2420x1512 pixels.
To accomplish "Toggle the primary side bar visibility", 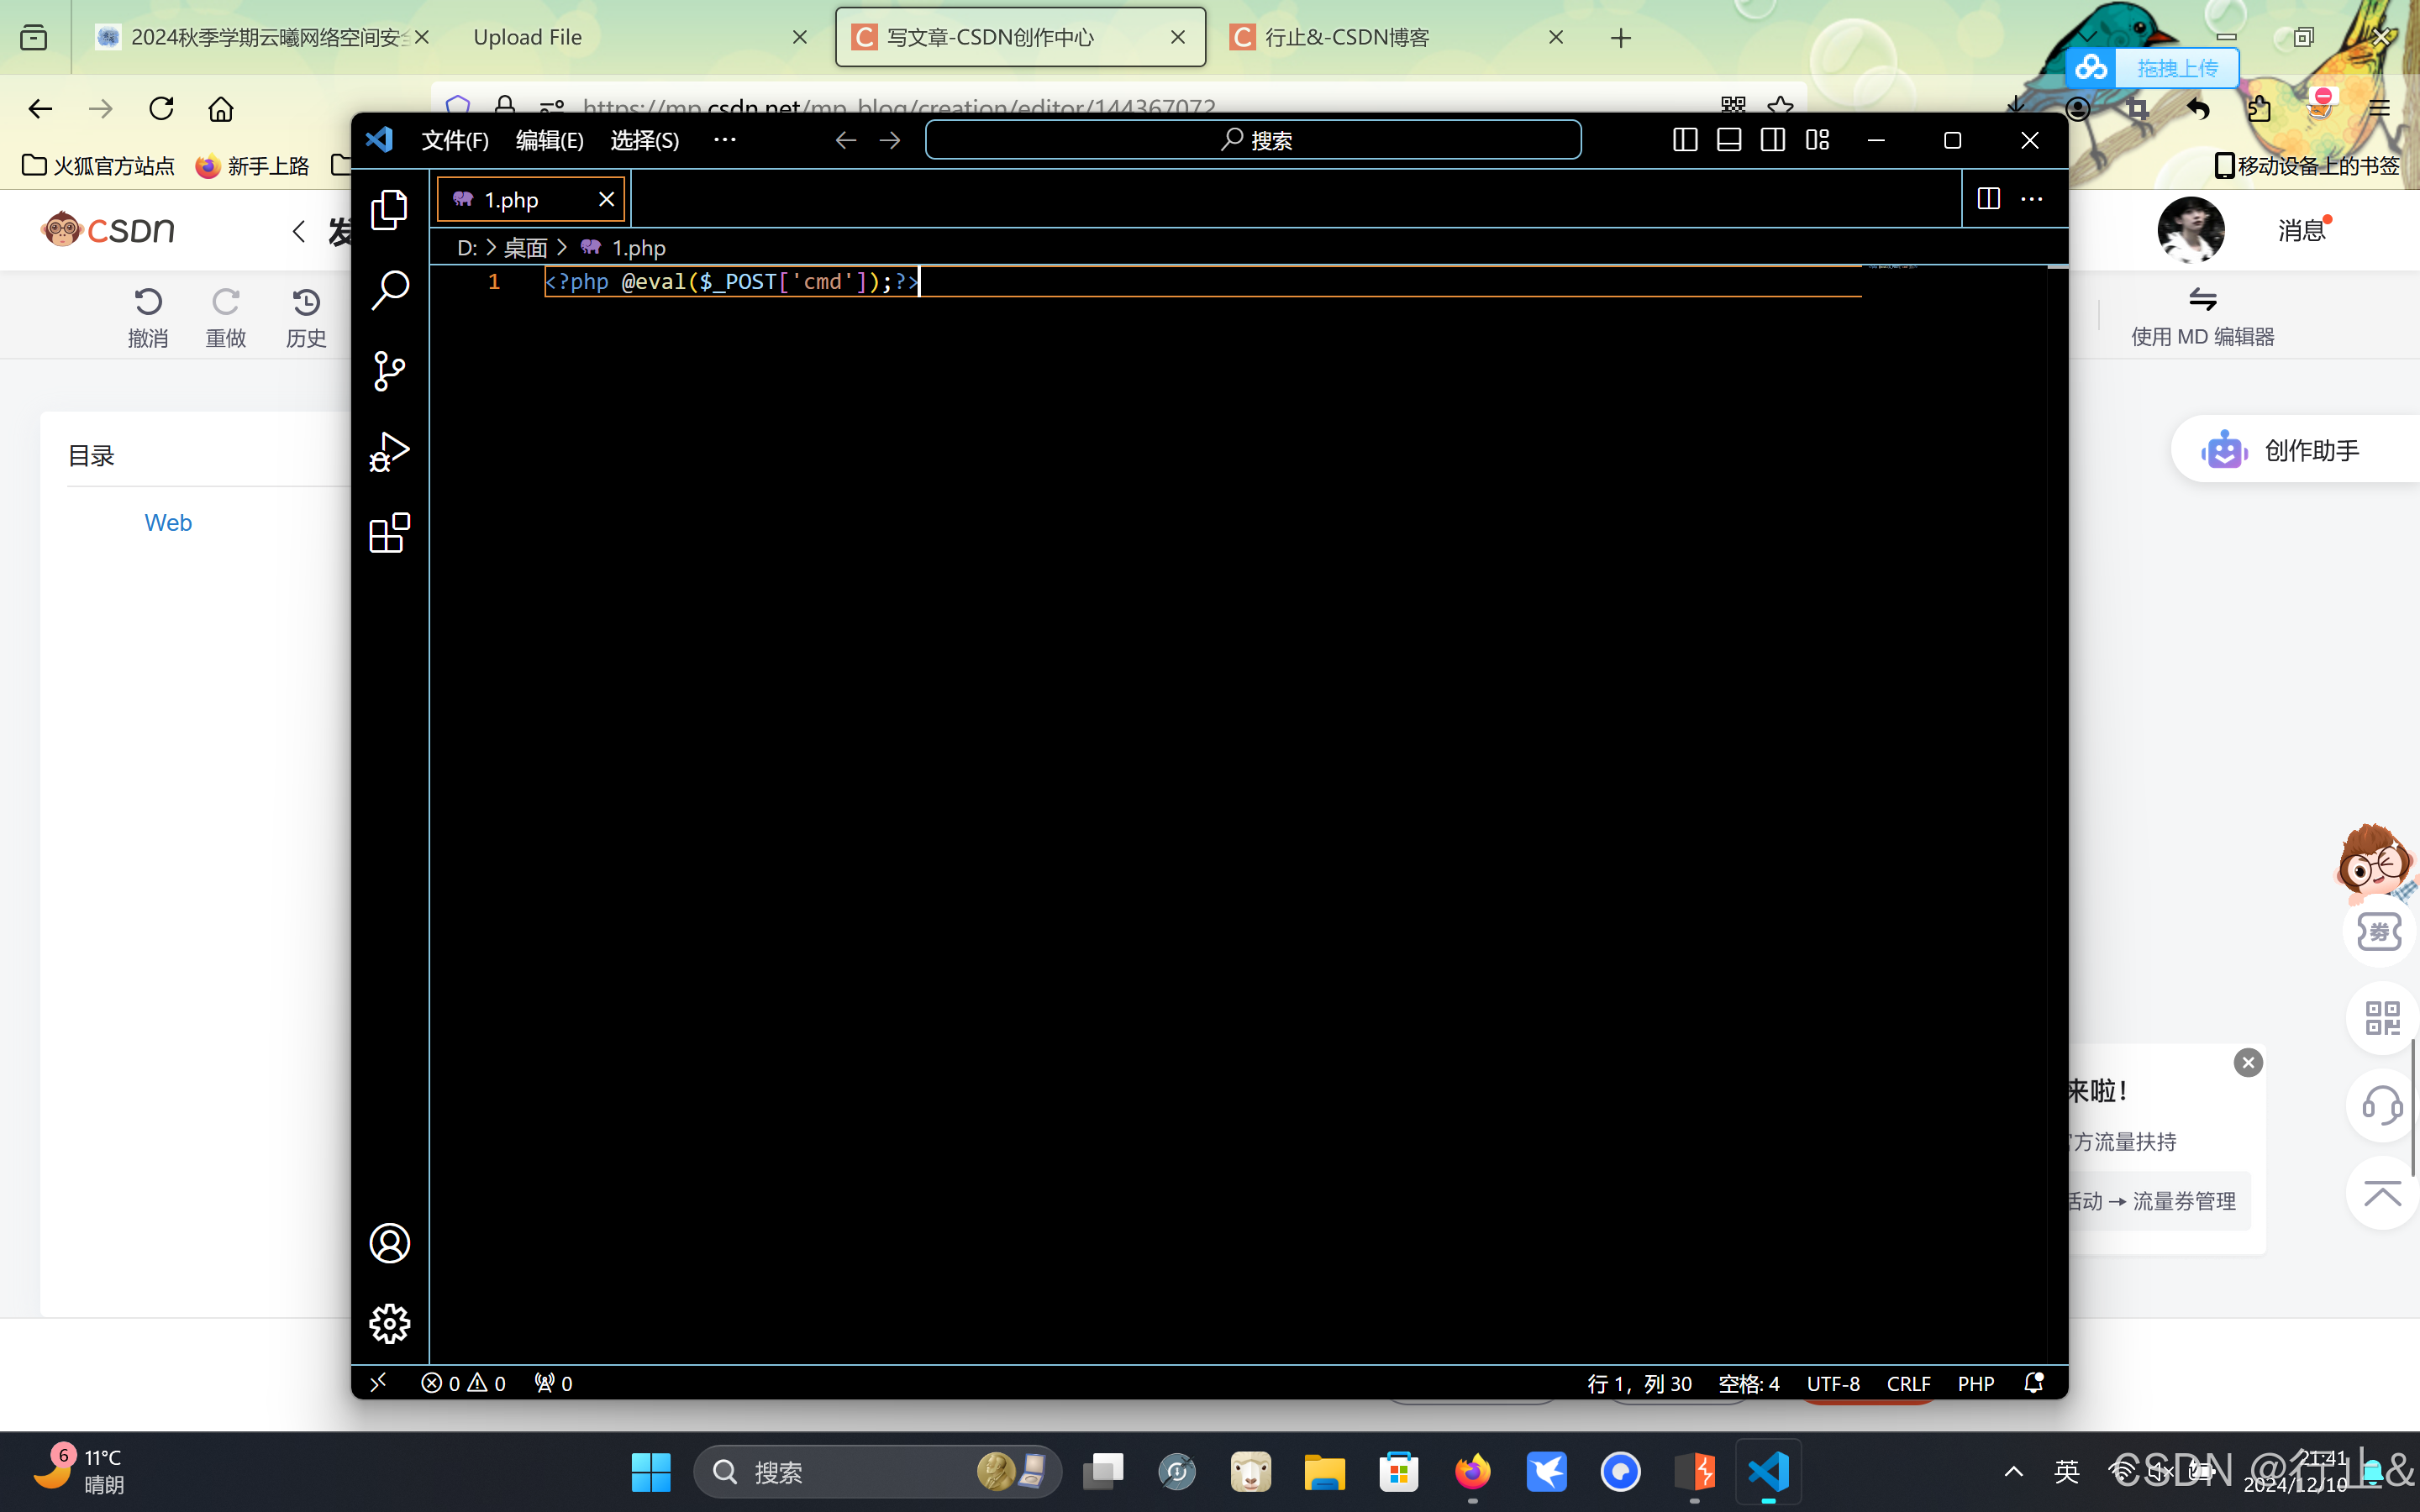I will [x=1685, y=140].
